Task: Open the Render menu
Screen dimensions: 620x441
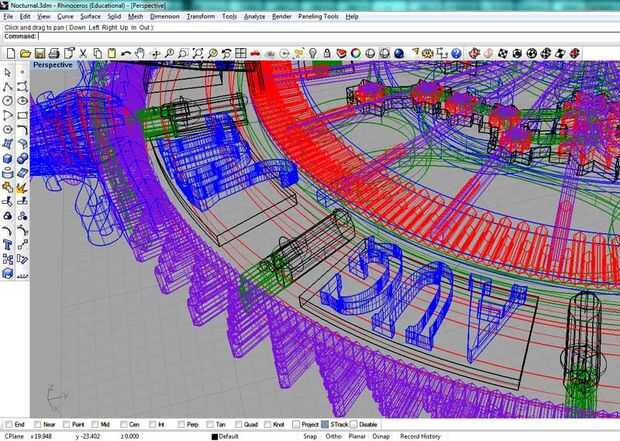Action: coord(282,17)
